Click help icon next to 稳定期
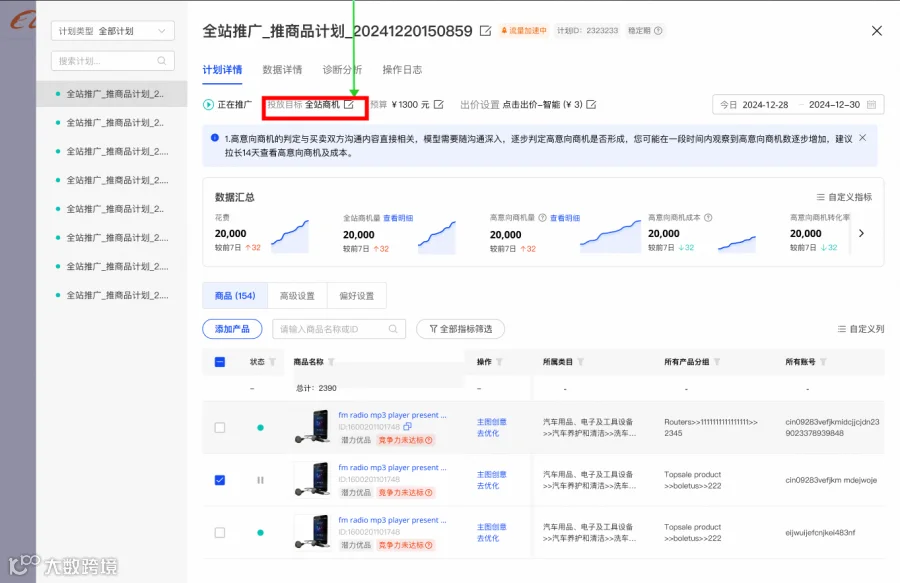The image size is (900, 583). [658, 30]
